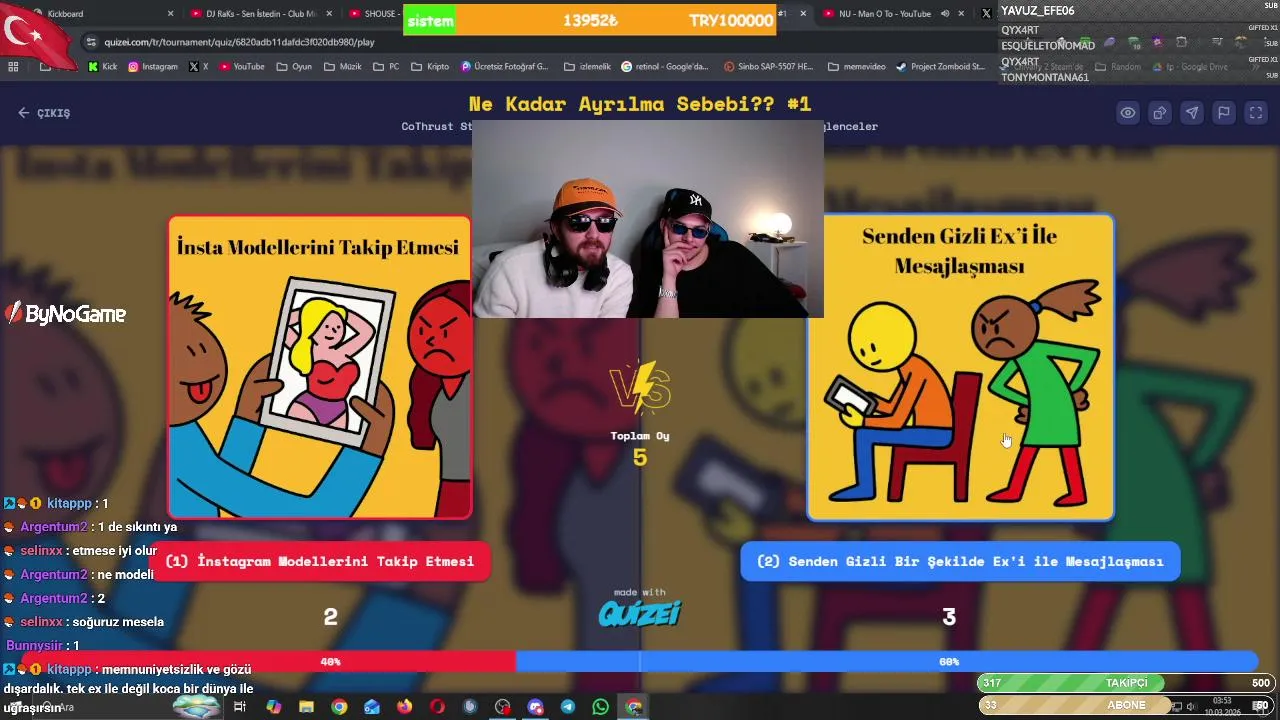Open the Ücretsiz Fotoğraf bookmark
Viewport: 1280px width, 720px height.
point(505,67)
